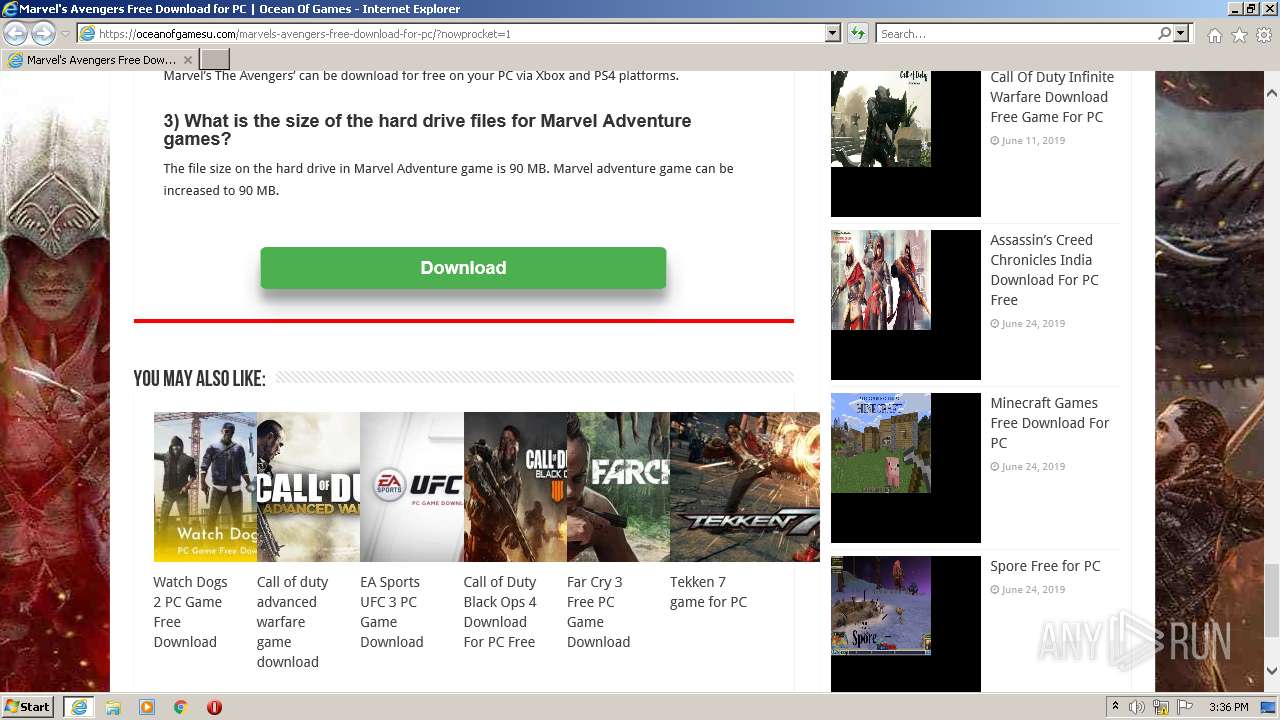Open Call of Duty Black Ops 4 link
1280x720 pixels.
[x=500, y=612]
